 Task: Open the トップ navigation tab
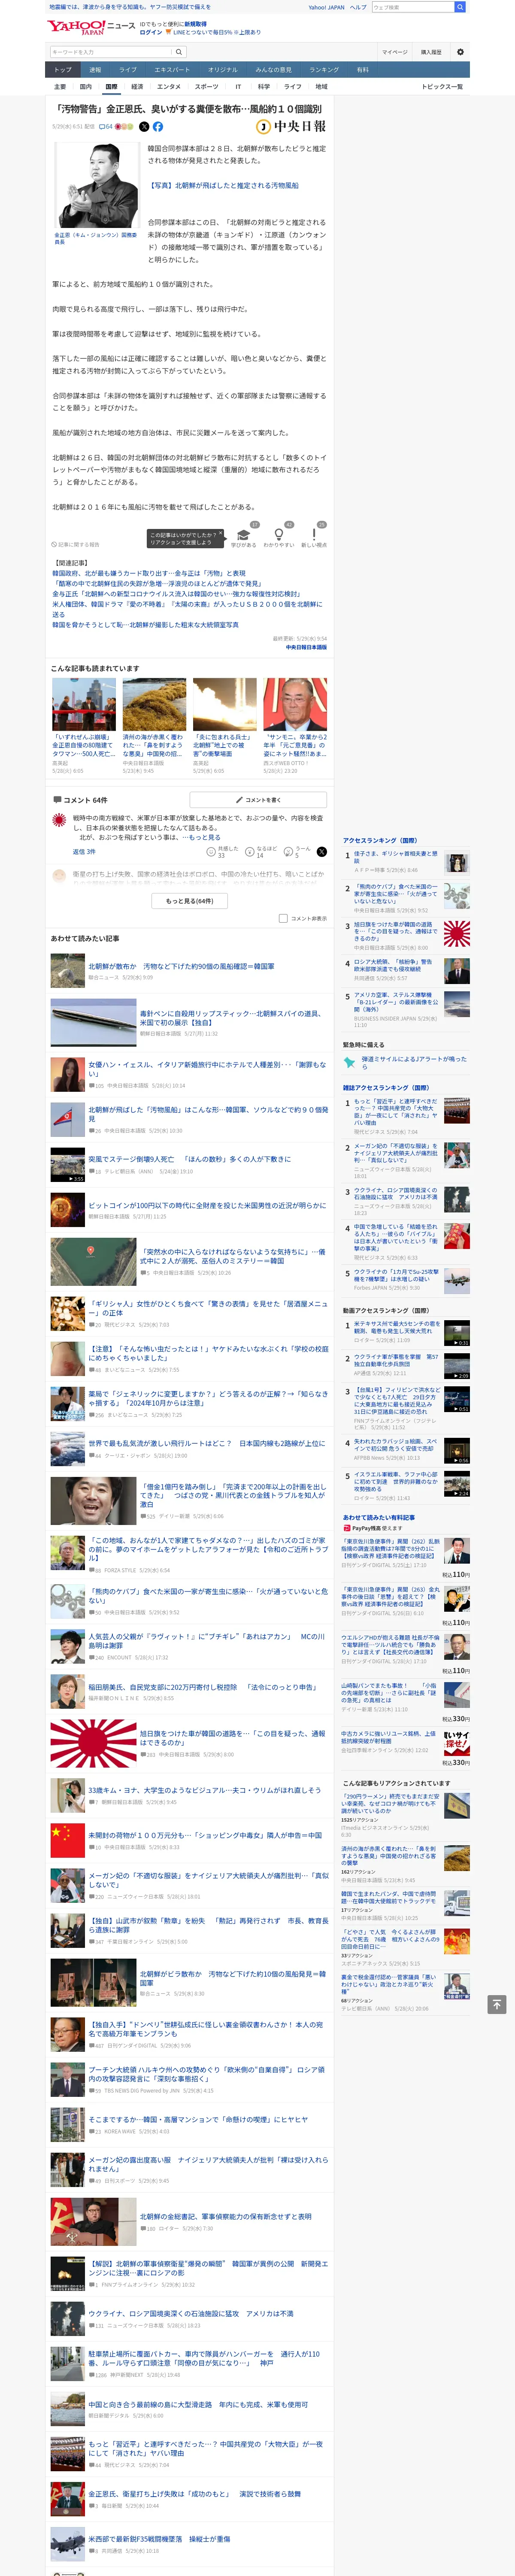pyautogui.click(x=63, y=70)
